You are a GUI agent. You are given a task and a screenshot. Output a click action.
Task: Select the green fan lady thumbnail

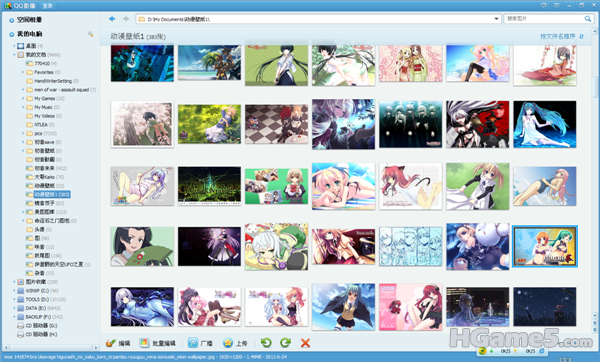(142, 246)
